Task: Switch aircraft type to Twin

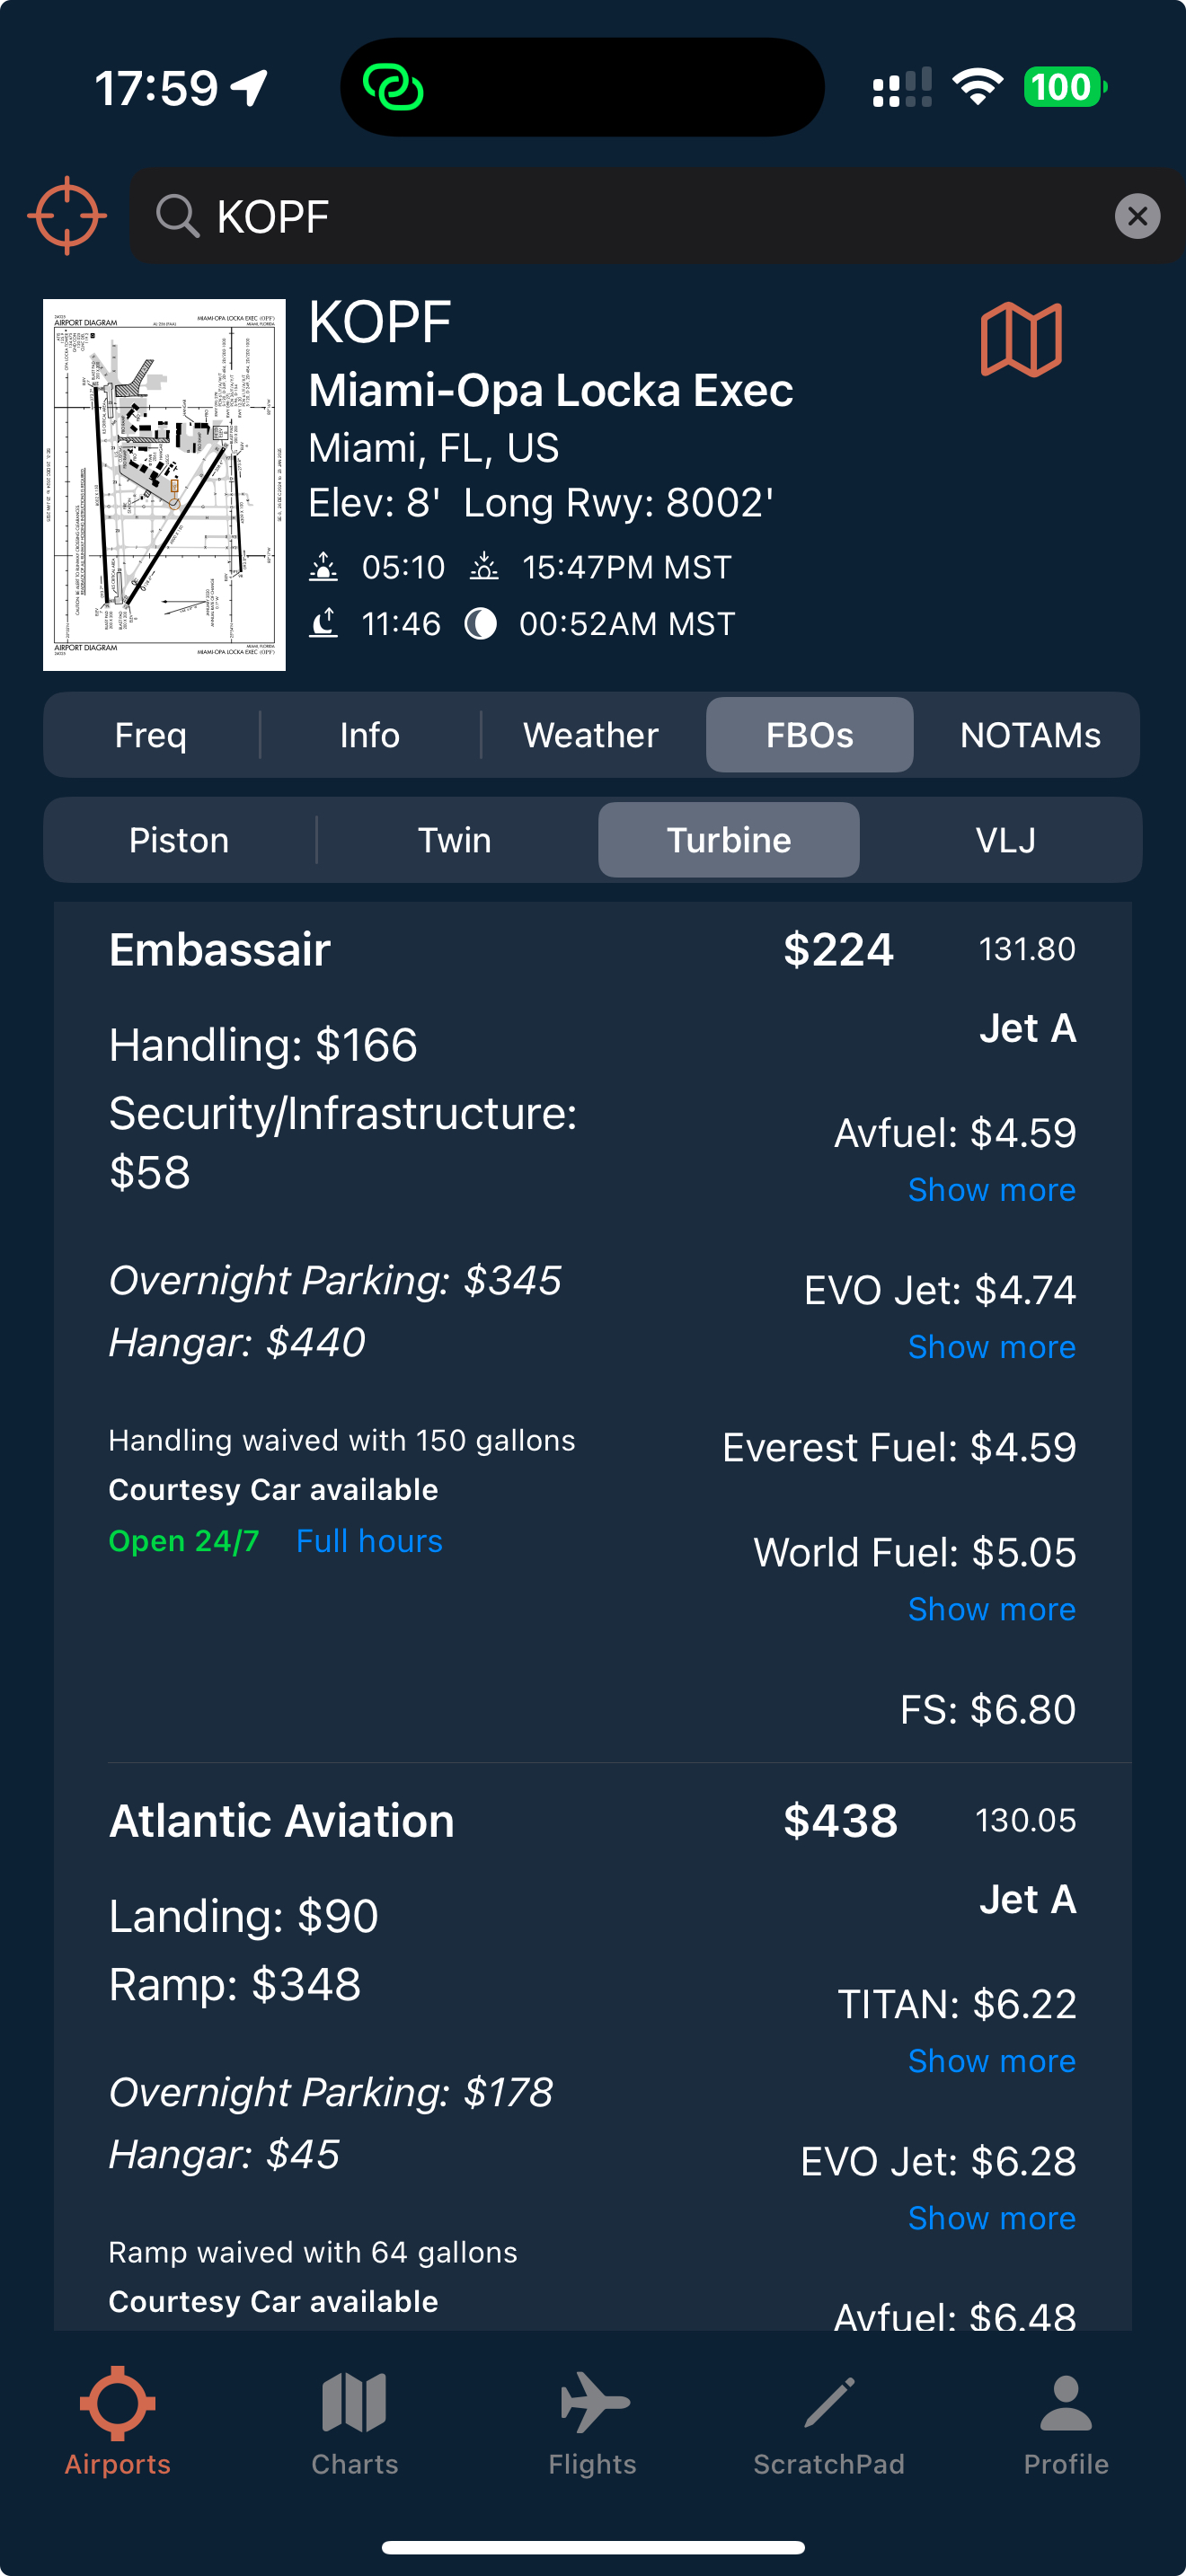Action: [455, 840]
